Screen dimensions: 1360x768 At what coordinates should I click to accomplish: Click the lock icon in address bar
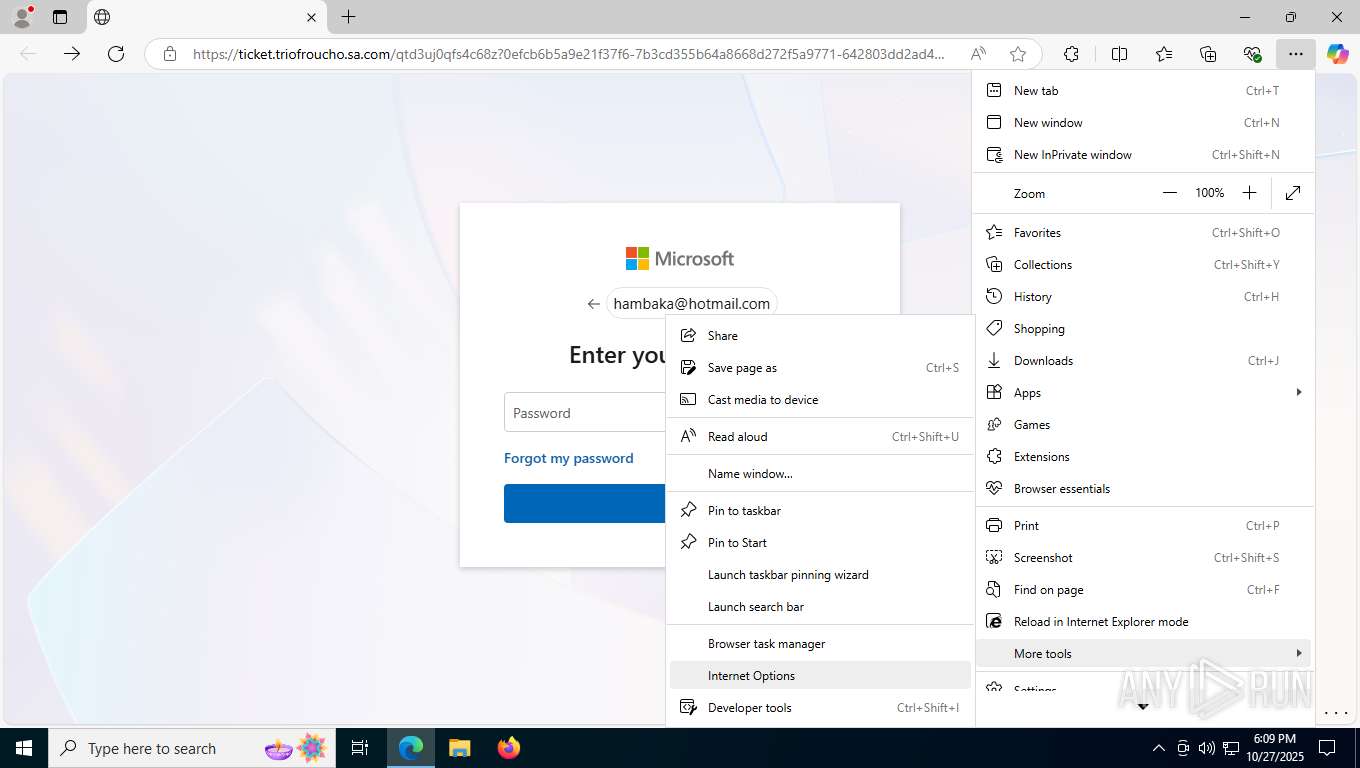pyautogui.click(x=170, y=54)
